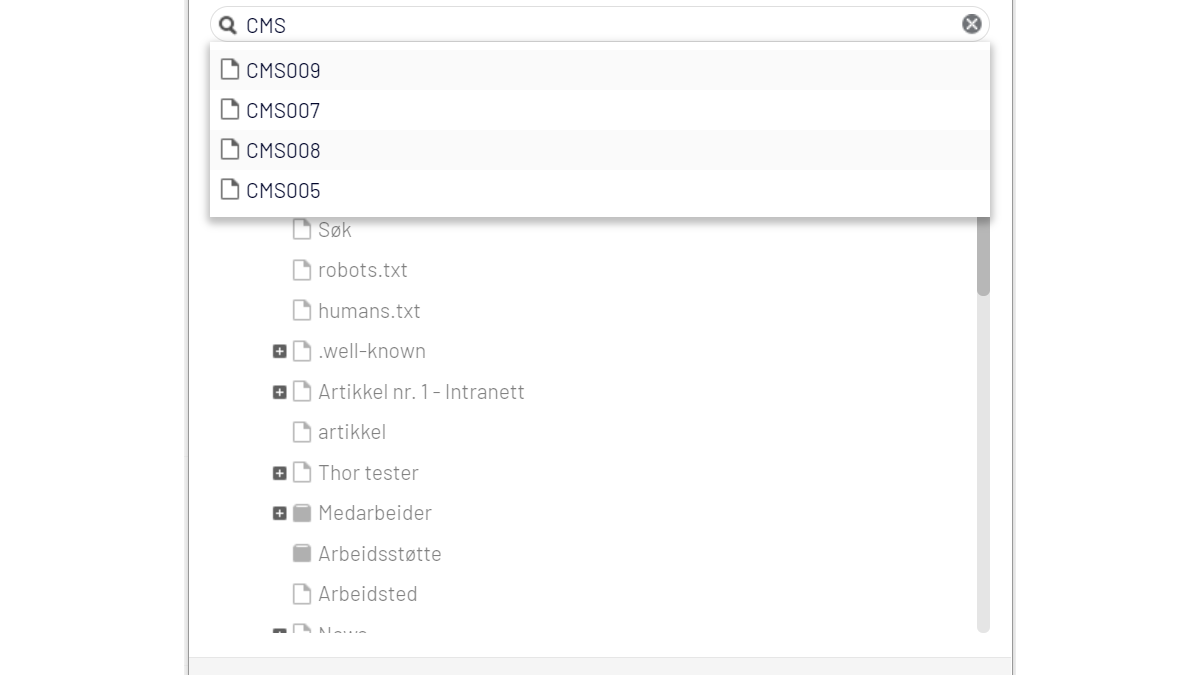Expand the Thor tester node

pyautogui.click(x=280, y=473)
